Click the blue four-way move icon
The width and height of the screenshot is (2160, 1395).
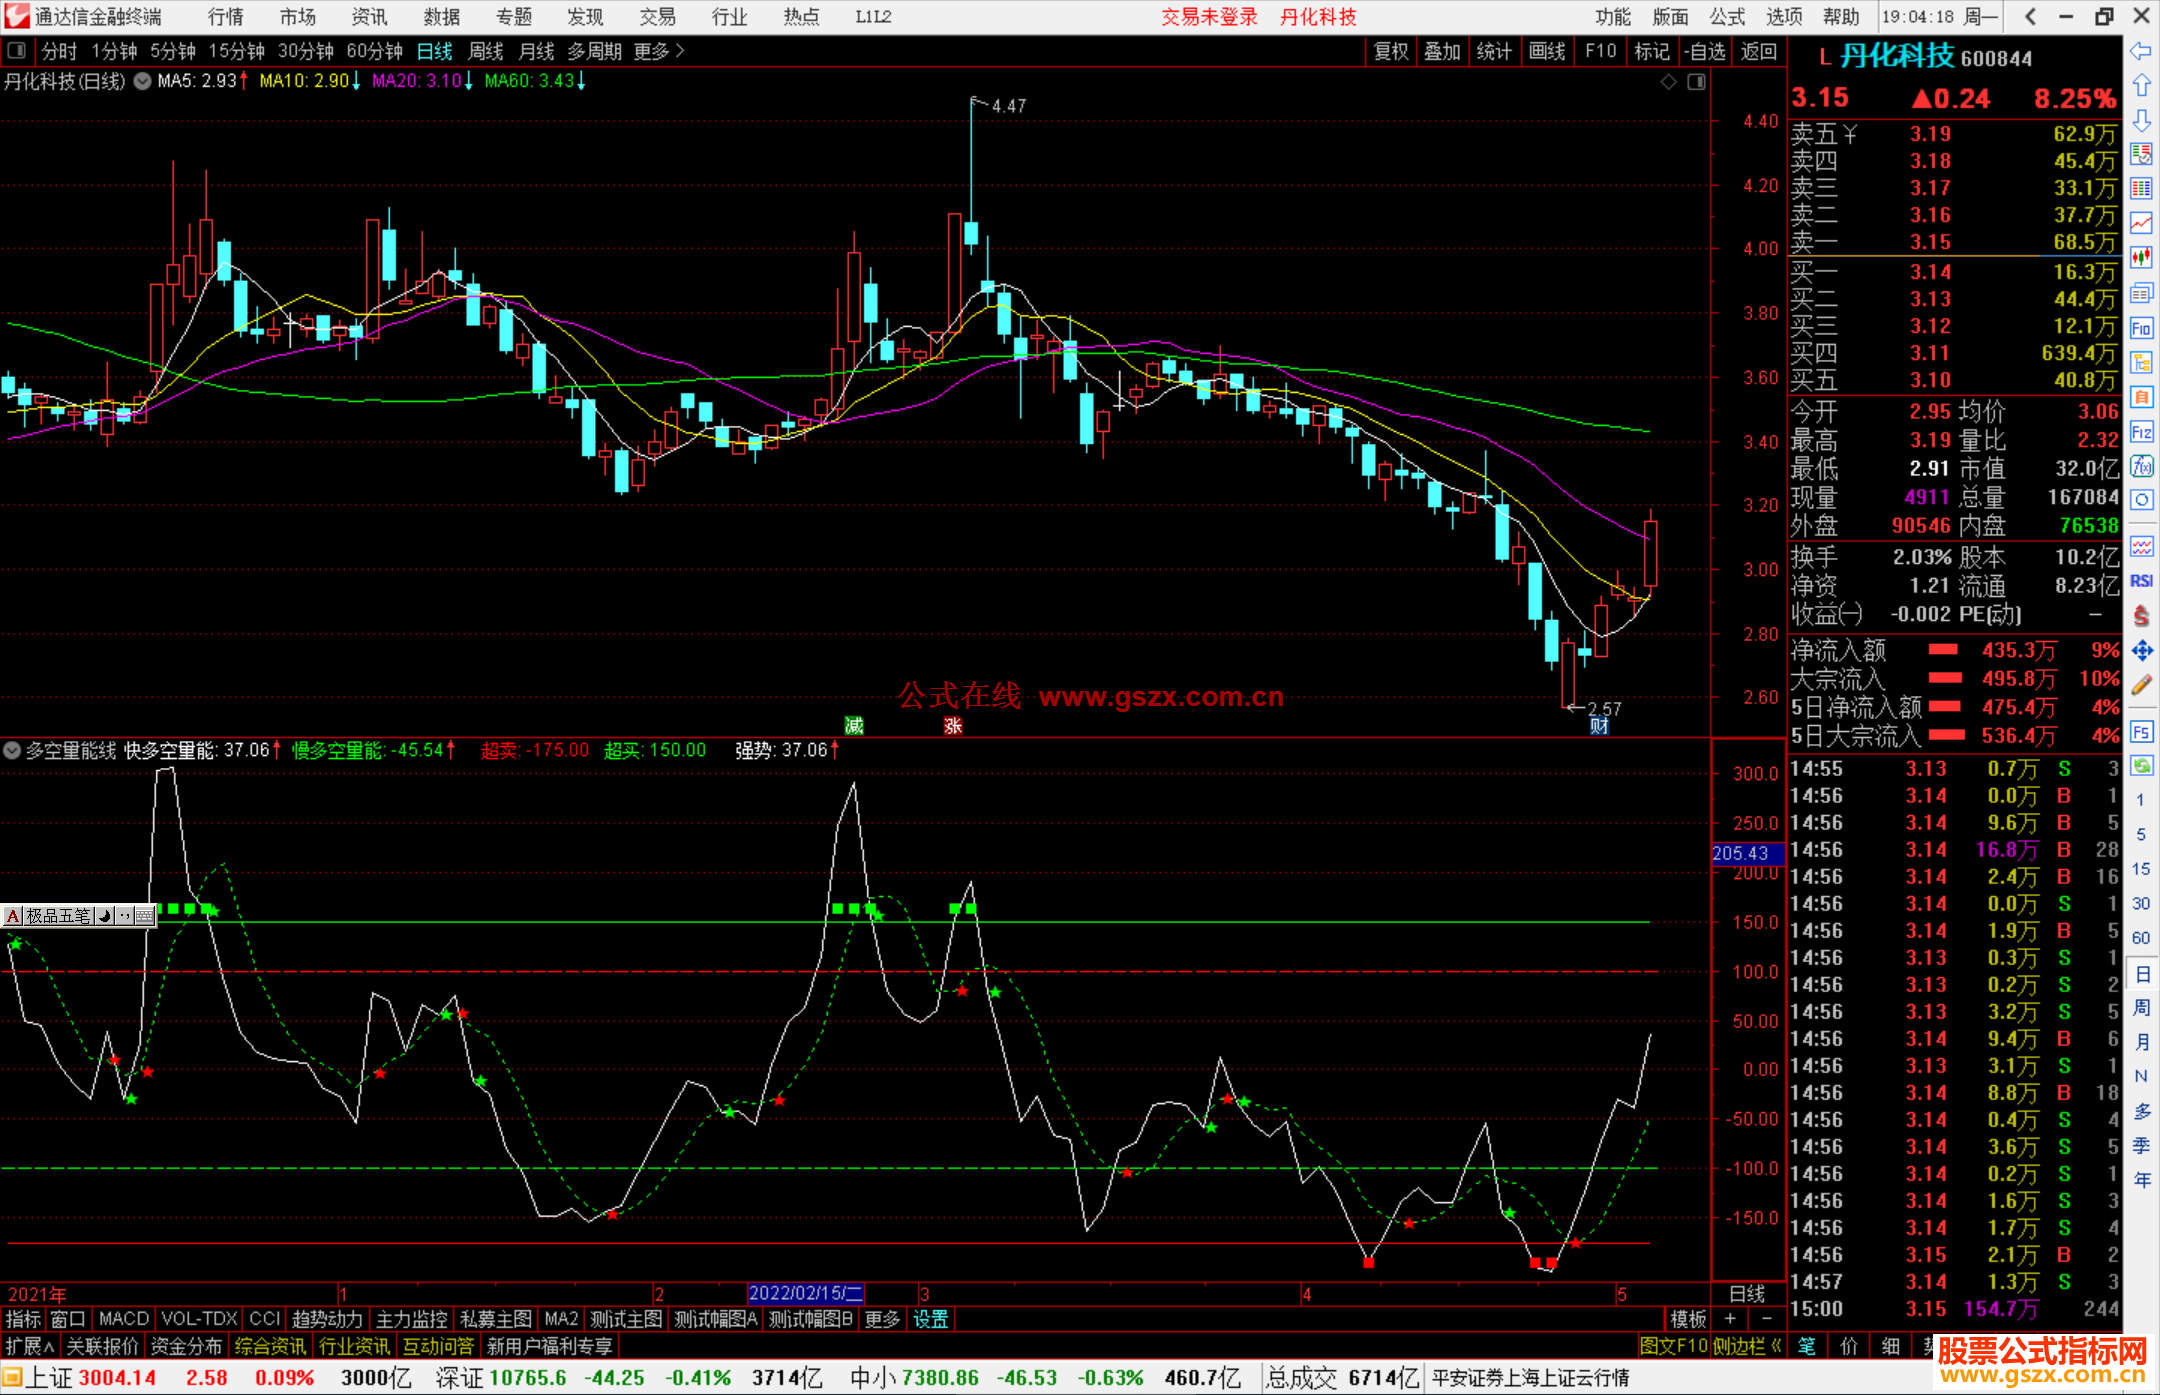pyautogui.click(x=2141, y=651)
